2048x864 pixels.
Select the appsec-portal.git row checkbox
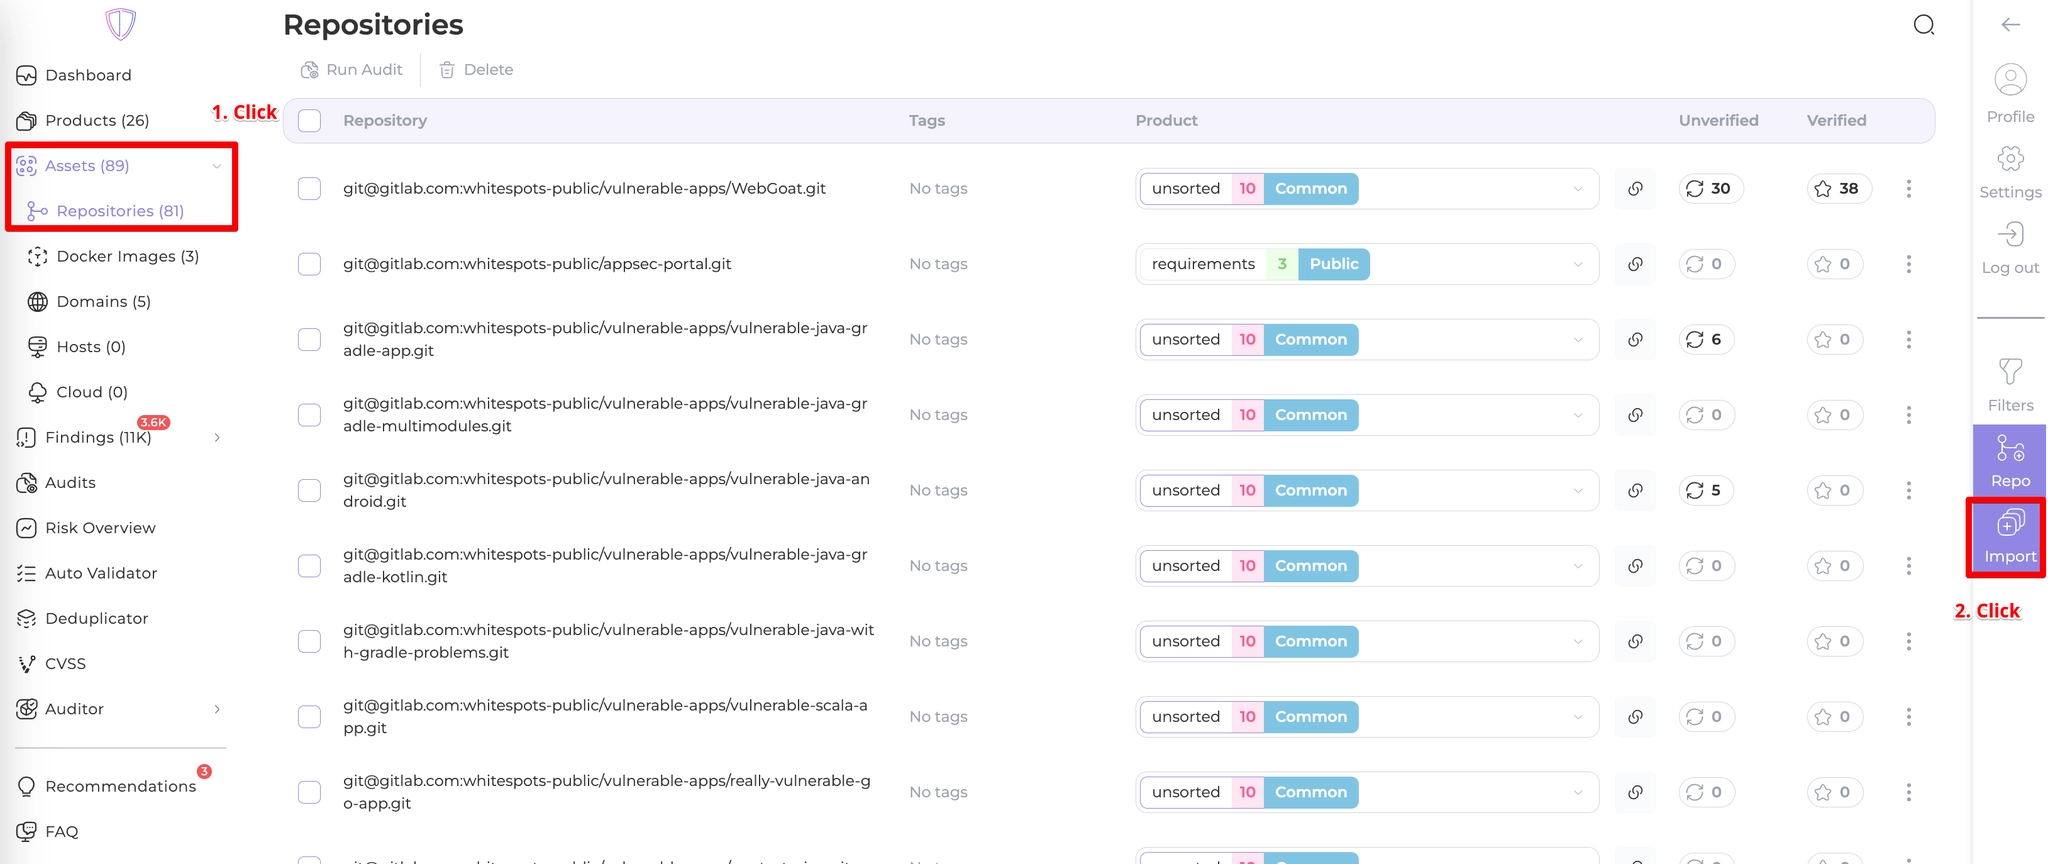[x=310, y=264]
